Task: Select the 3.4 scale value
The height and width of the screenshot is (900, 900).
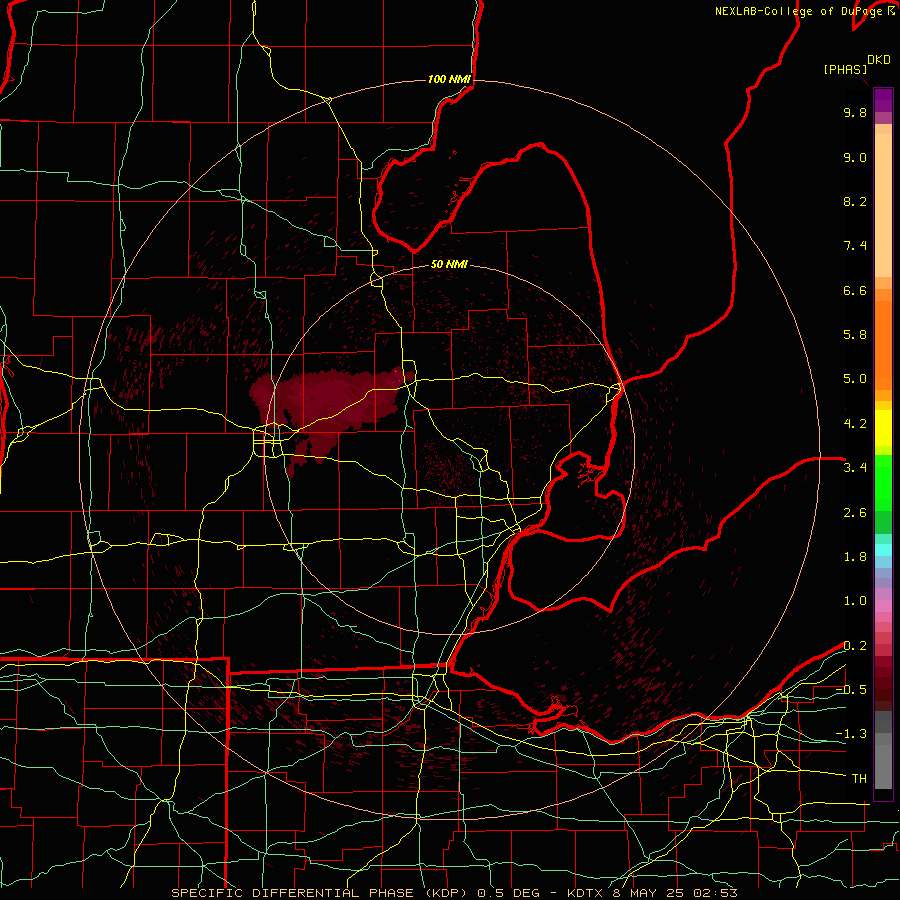Action: tap(855, 468)
